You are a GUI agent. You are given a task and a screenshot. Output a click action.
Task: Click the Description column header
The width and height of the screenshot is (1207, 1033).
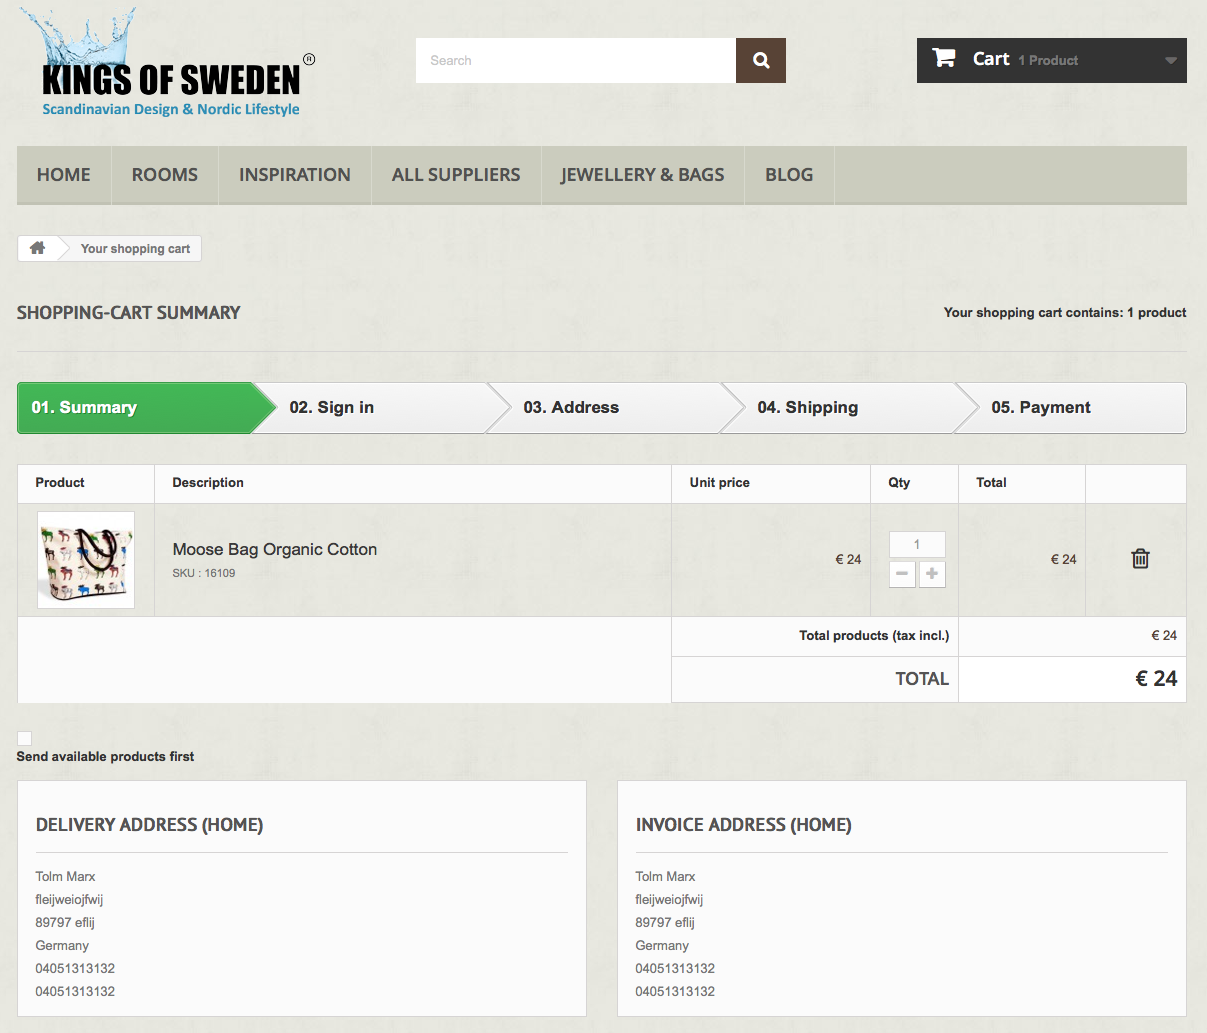point(208,482)
